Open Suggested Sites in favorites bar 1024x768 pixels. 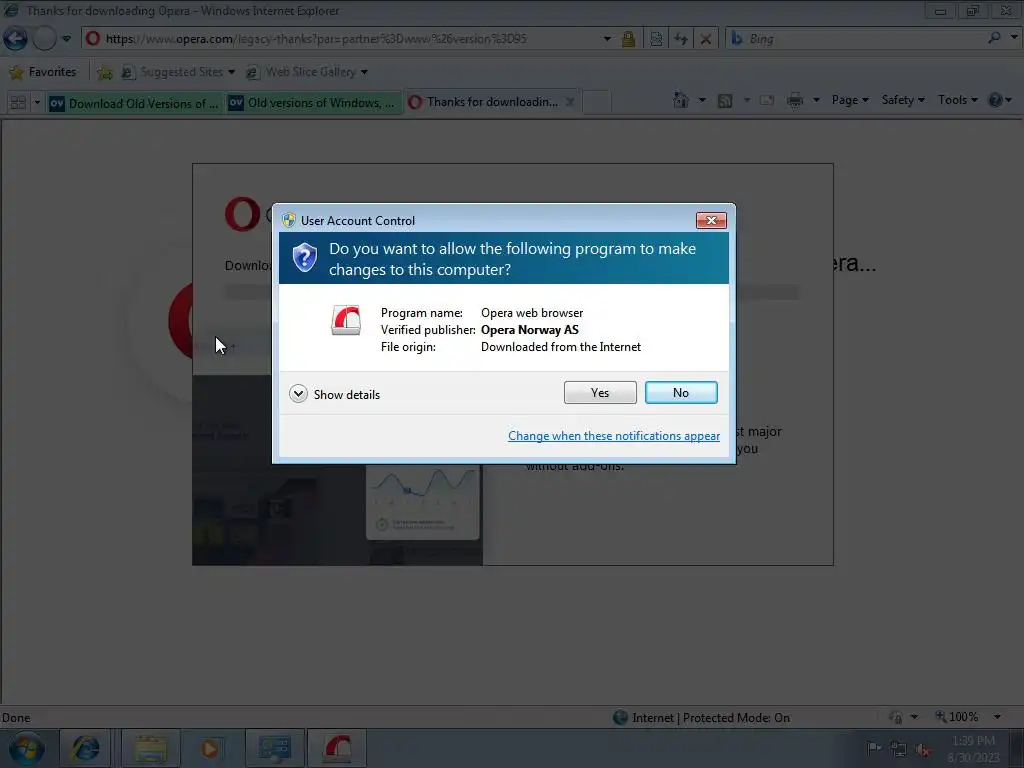(178, 72)
